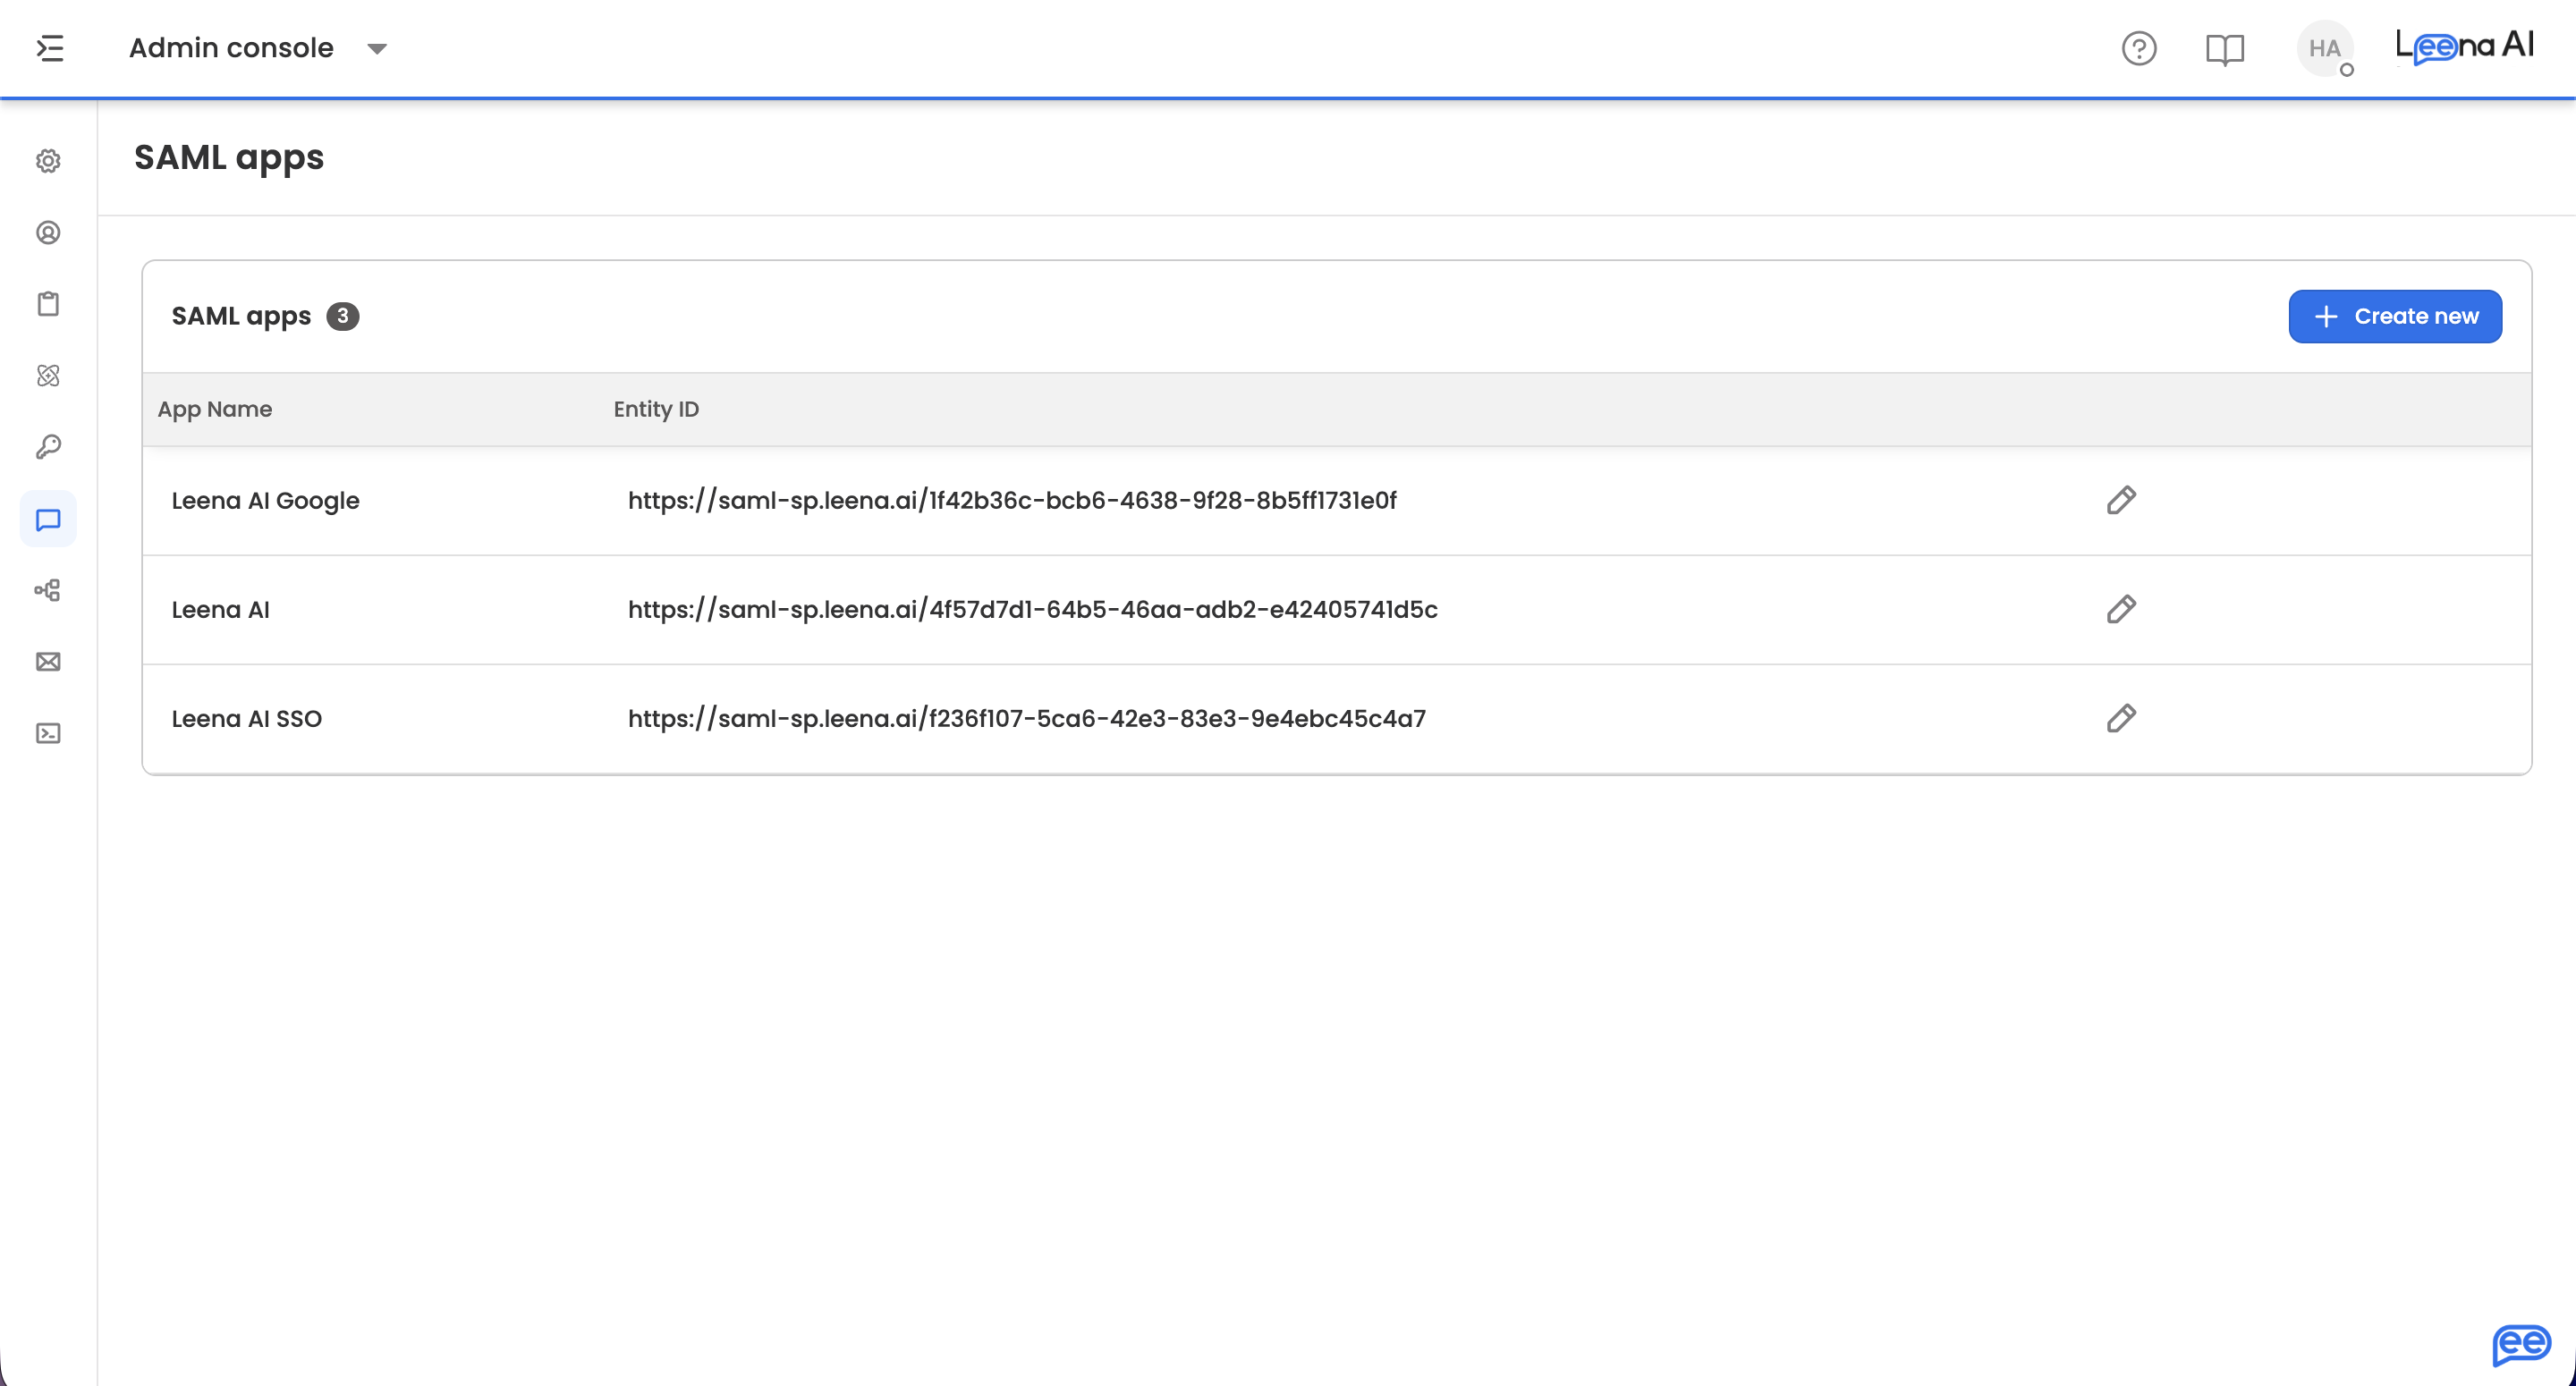Open the Leena chat widget icon
Screen dimensions: 2576x1386
point(2521,1344)
